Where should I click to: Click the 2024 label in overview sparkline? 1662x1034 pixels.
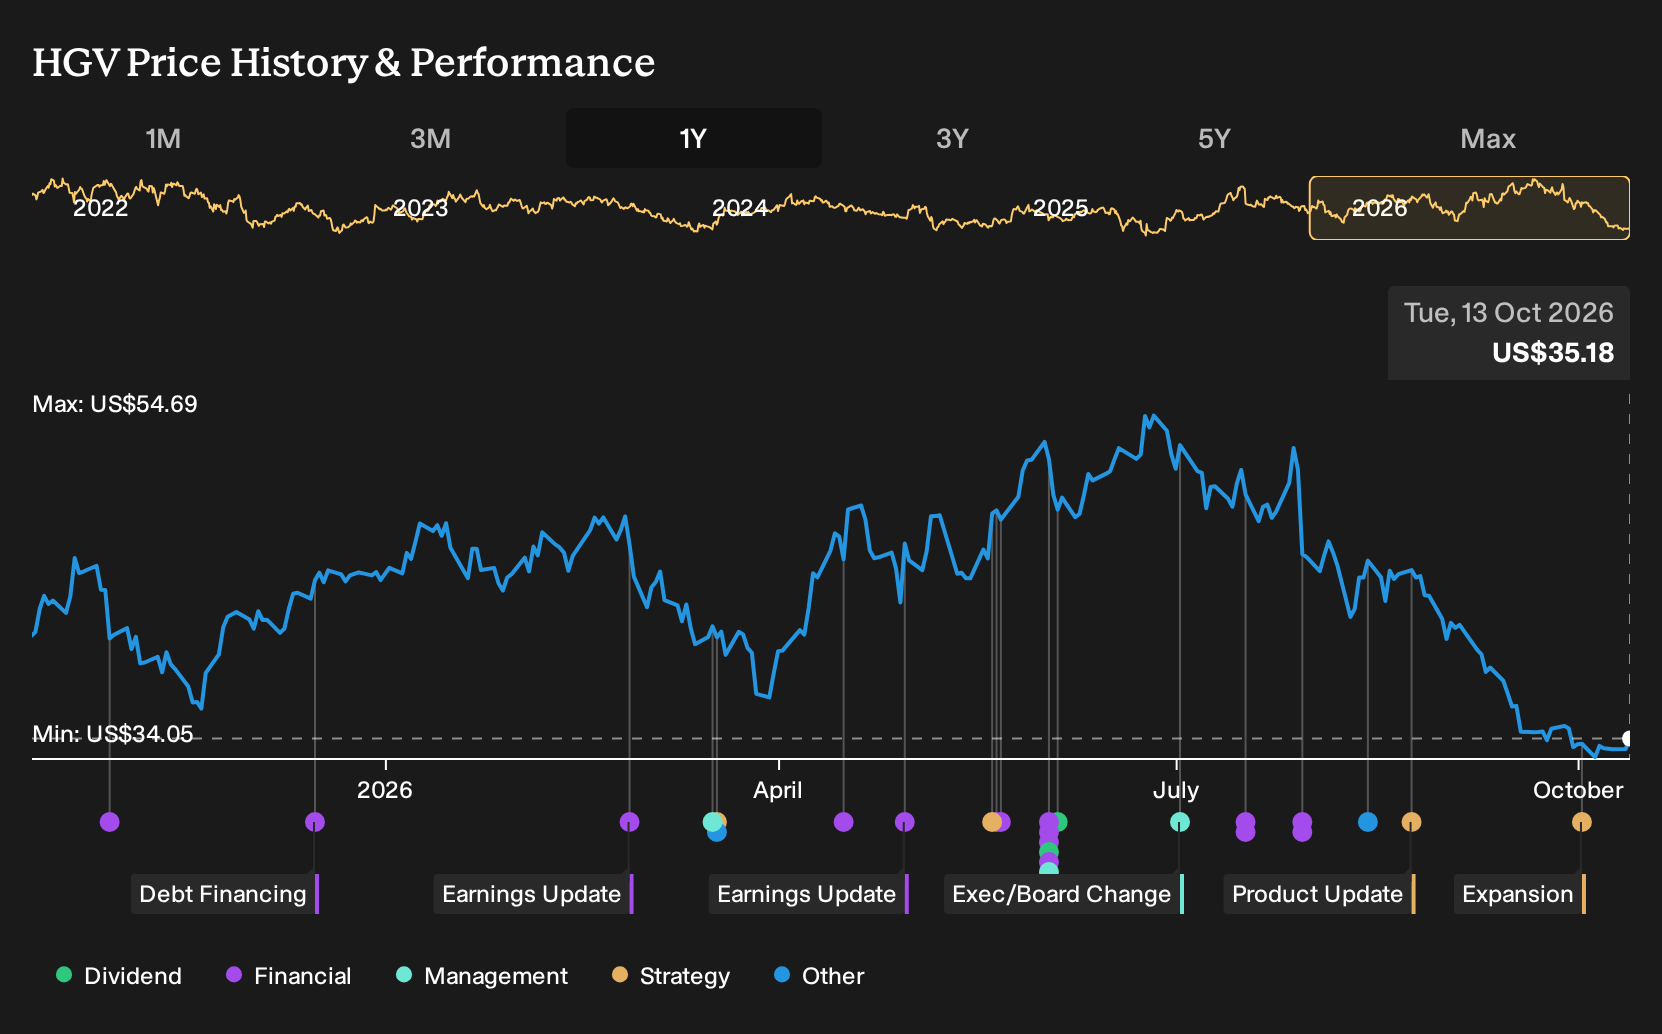740,208
